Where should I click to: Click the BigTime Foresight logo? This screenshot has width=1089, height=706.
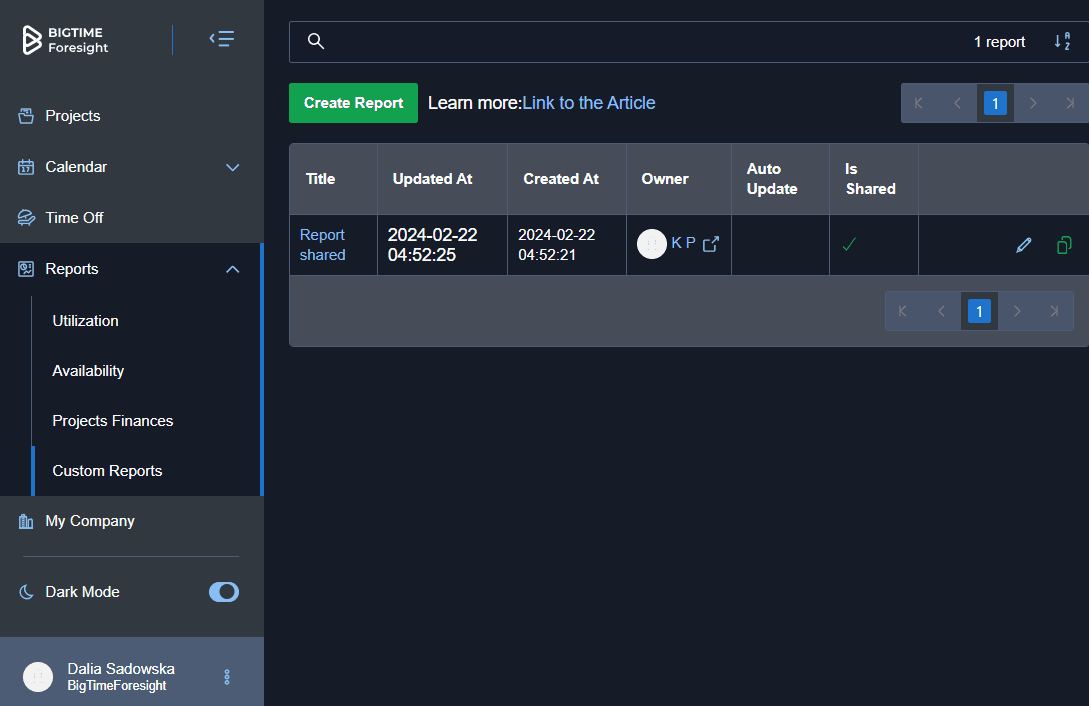click(64, 39)
